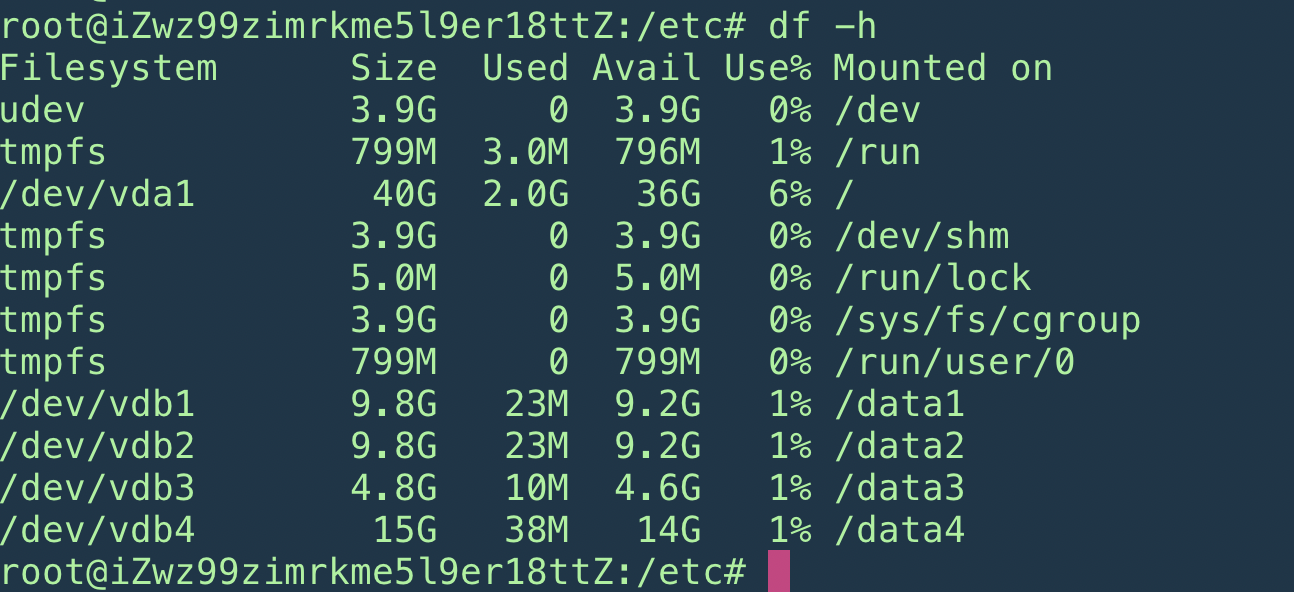Click the /sys/fs/cgroup mount path
The height and width of the screenshot is (592, 1294).
click(x=986, y=320)
